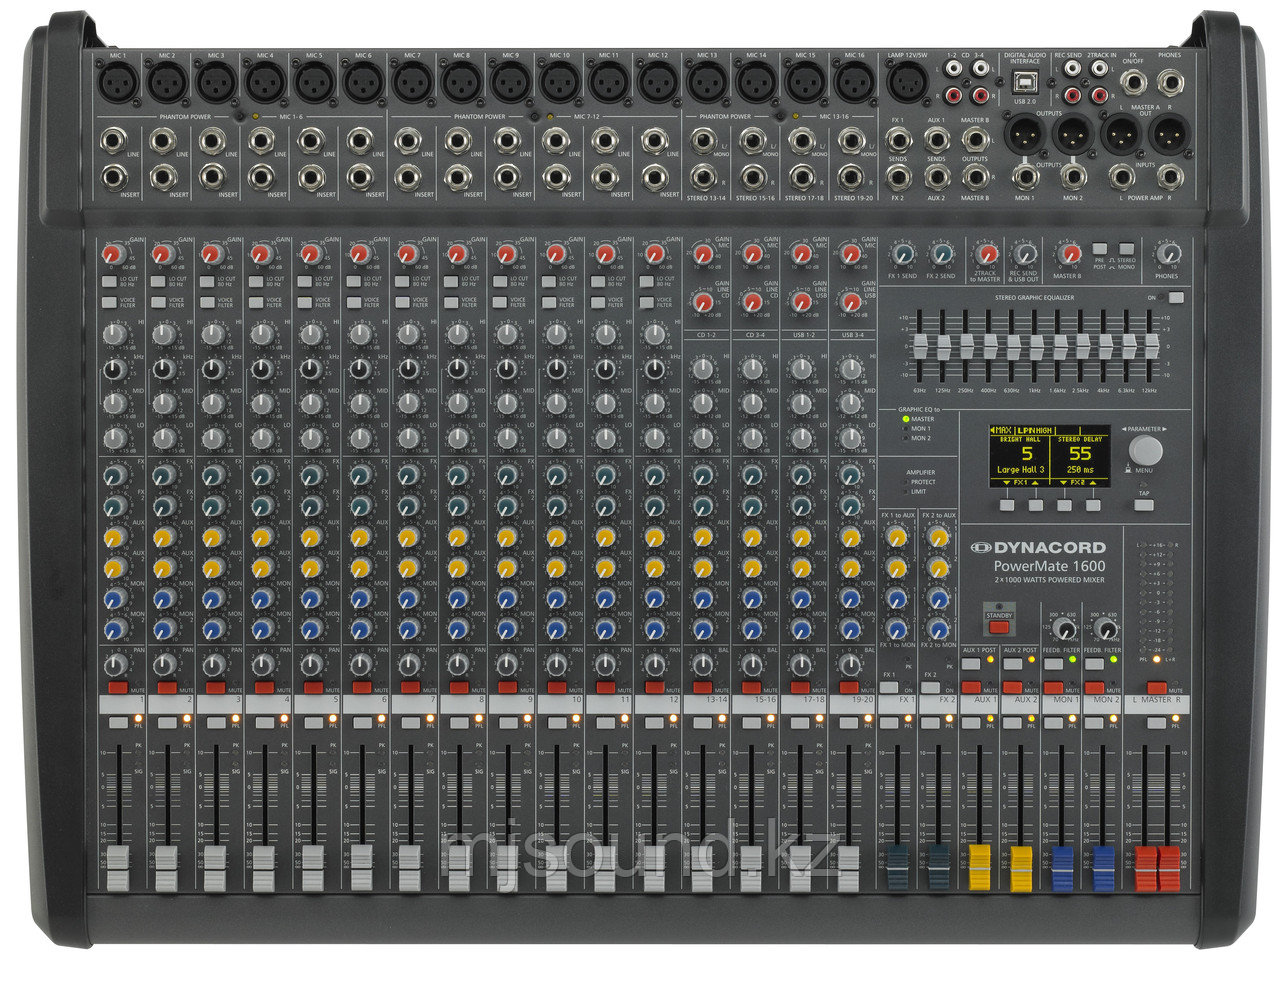Grab the channel 10 fader
This screenshot has height=983, width=1280.
click(557, 866)
